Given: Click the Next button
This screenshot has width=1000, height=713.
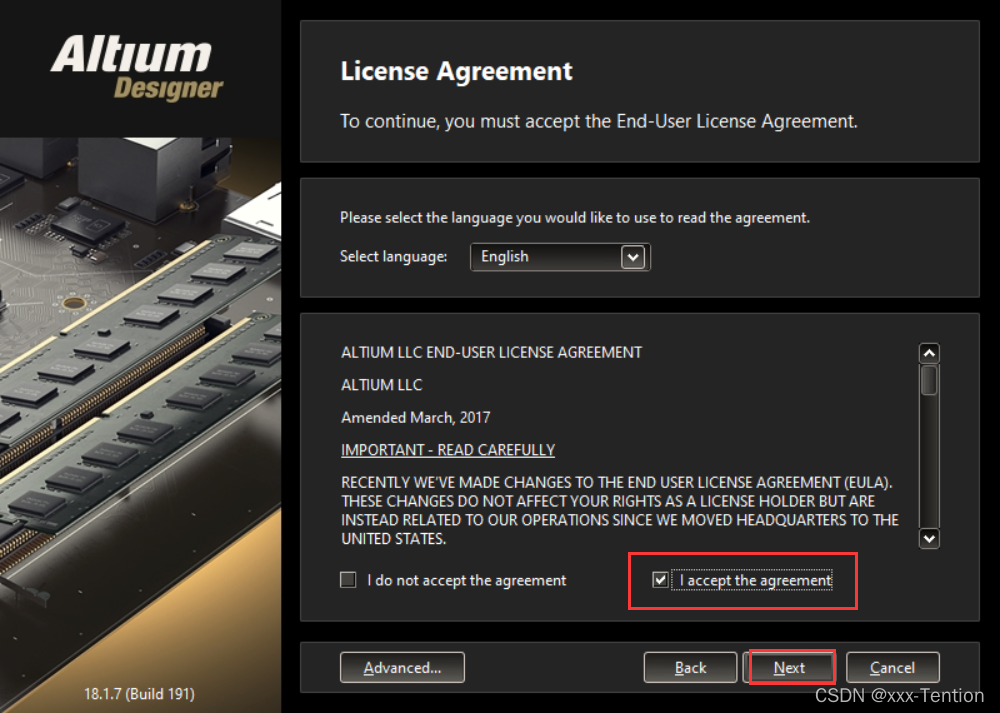Looking at the screenshot, I should (x=790, y=668).
